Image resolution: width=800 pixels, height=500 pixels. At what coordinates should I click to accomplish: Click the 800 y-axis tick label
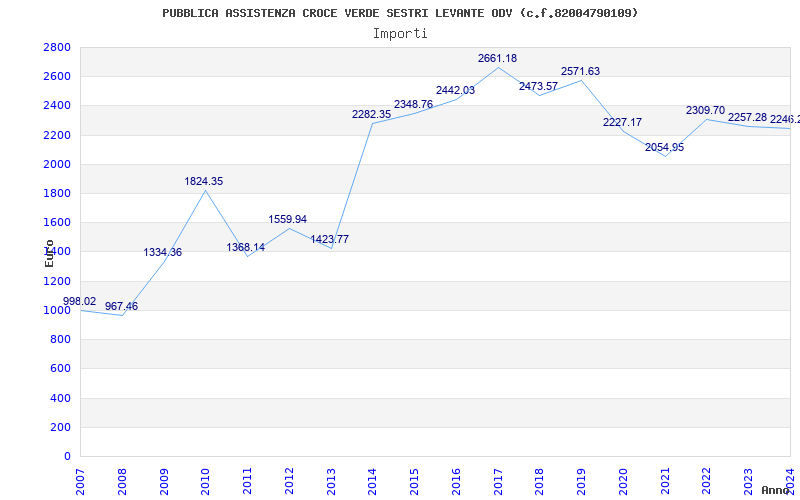pyautogui.click(x=61, y=340)
